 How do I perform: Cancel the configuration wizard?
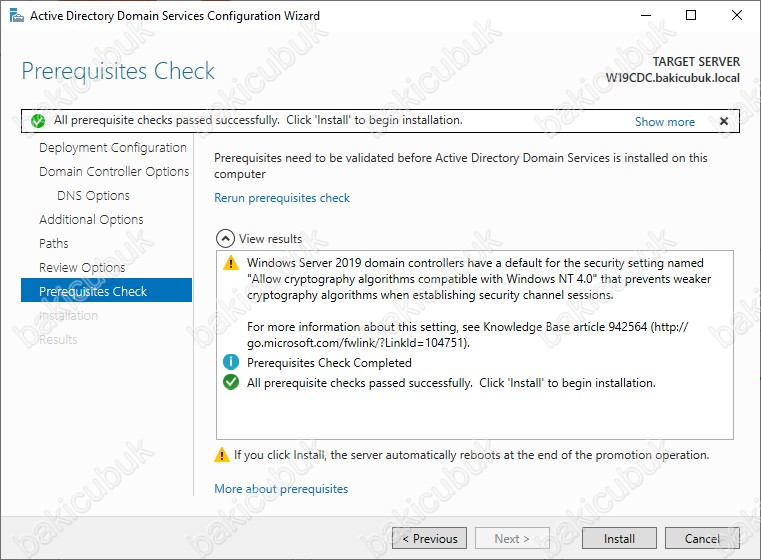(x=702, y=538)
